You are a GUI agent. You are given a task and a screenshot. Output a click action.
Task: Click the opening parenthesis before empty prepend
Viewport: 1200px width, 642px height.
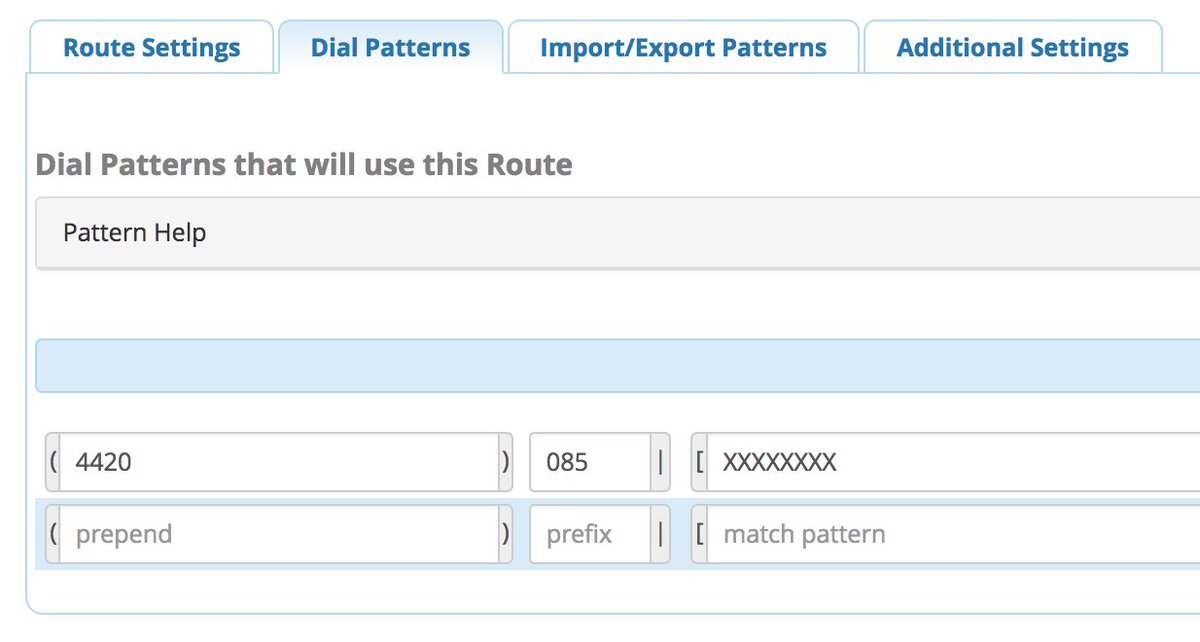52,534
